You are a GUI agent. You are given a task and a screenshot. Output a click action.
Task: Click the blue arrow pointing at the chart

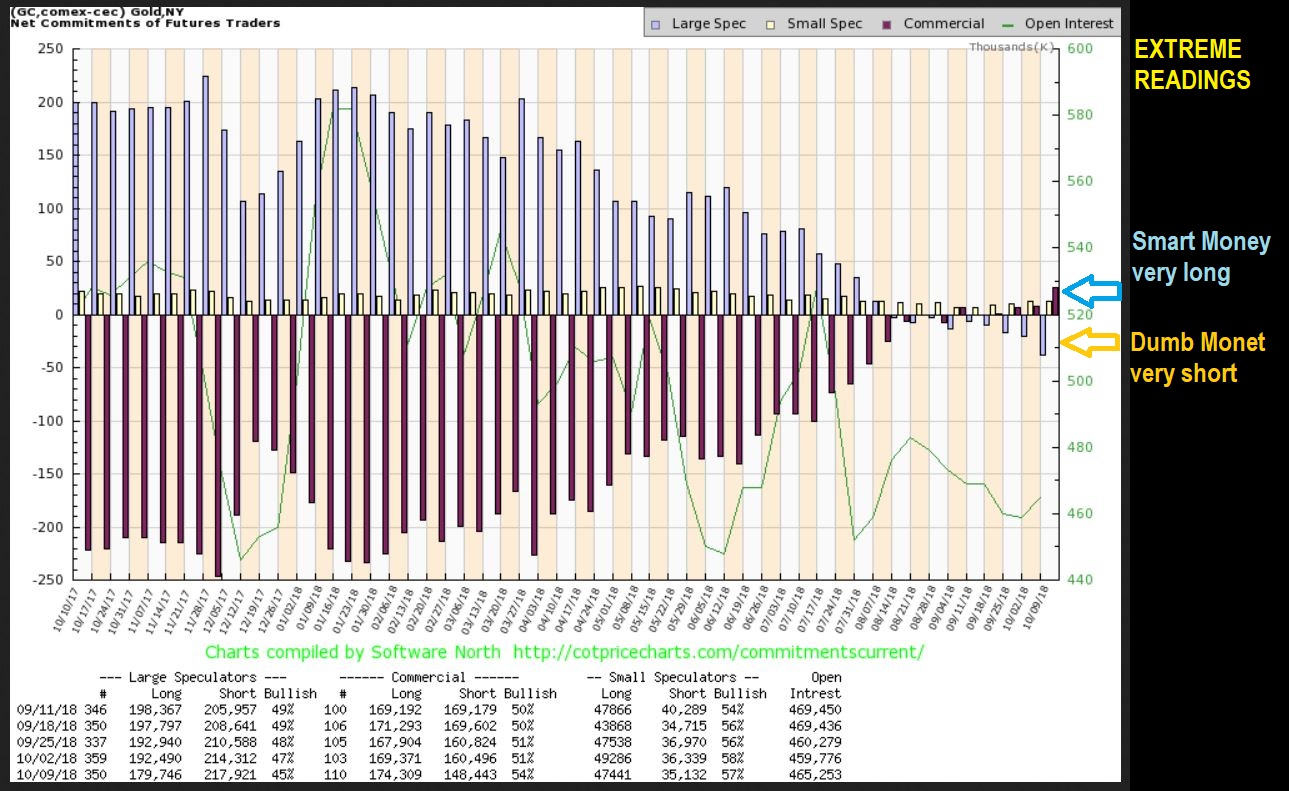coord(1091,291)
